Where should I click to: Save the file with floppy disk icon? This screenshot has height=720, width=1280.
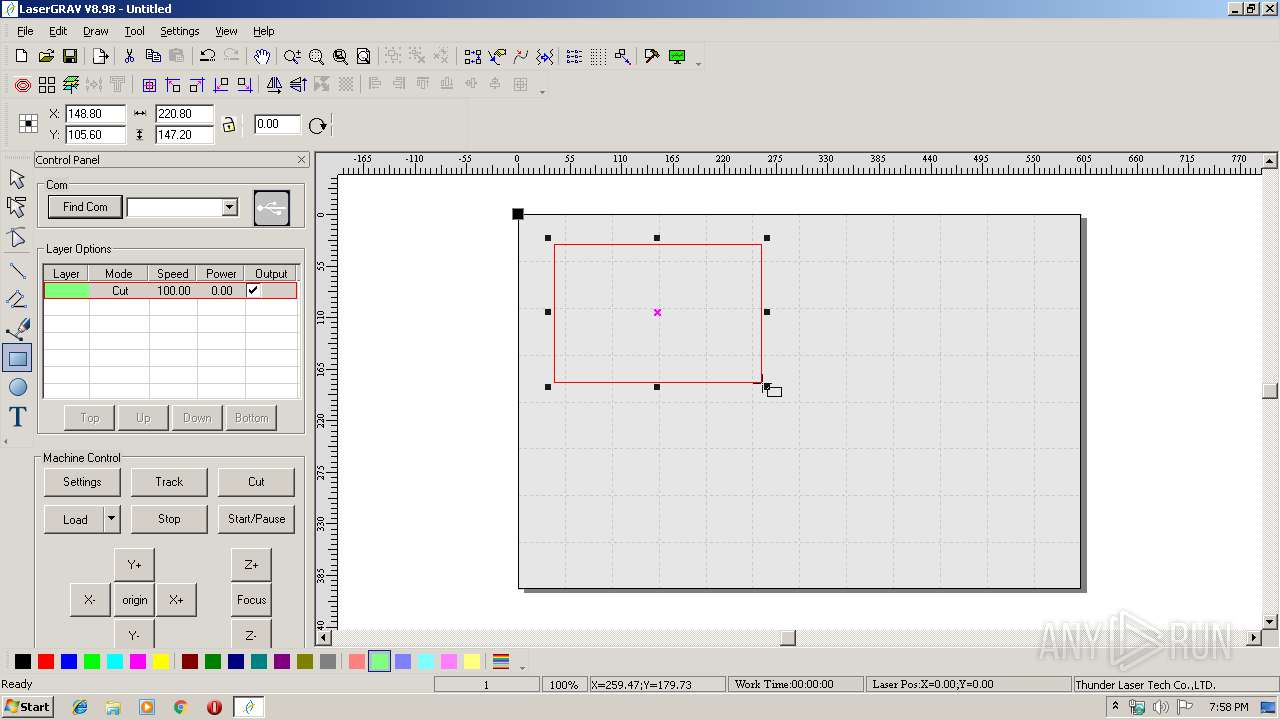(70, 57)
